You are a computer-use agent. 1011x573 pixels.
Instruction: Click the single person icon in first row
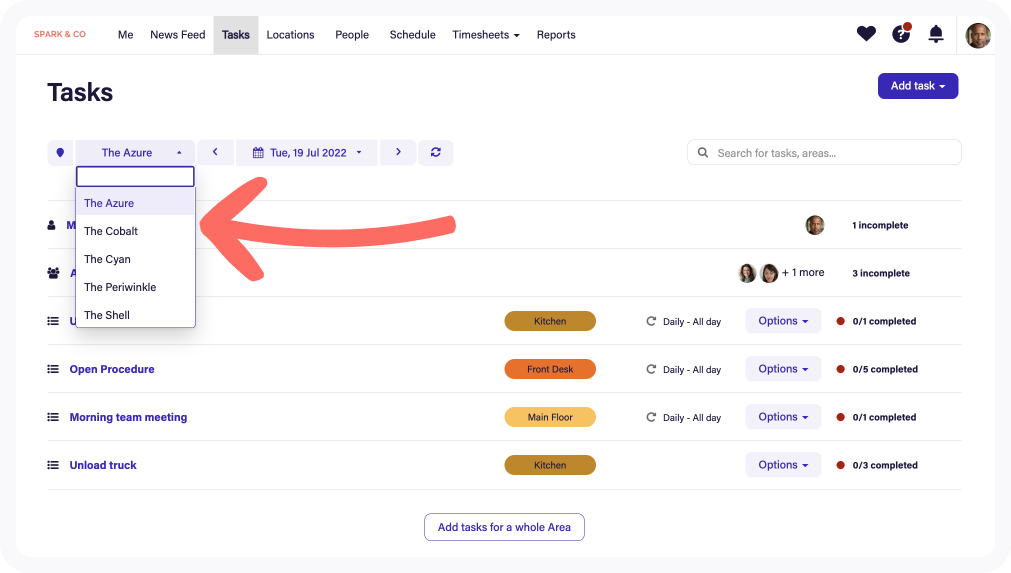point(52,225)
